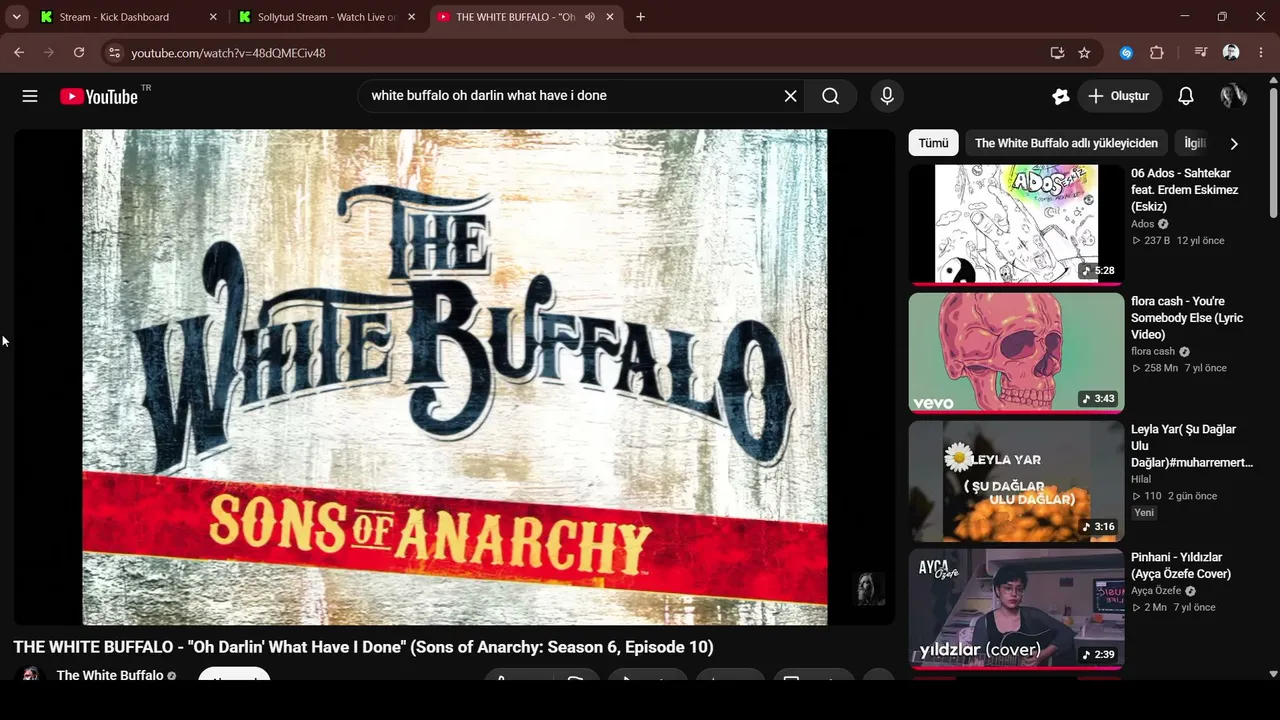Bookmark this page with the star icon
This screenshot has width=1280, height=720.
[1084, 53]
